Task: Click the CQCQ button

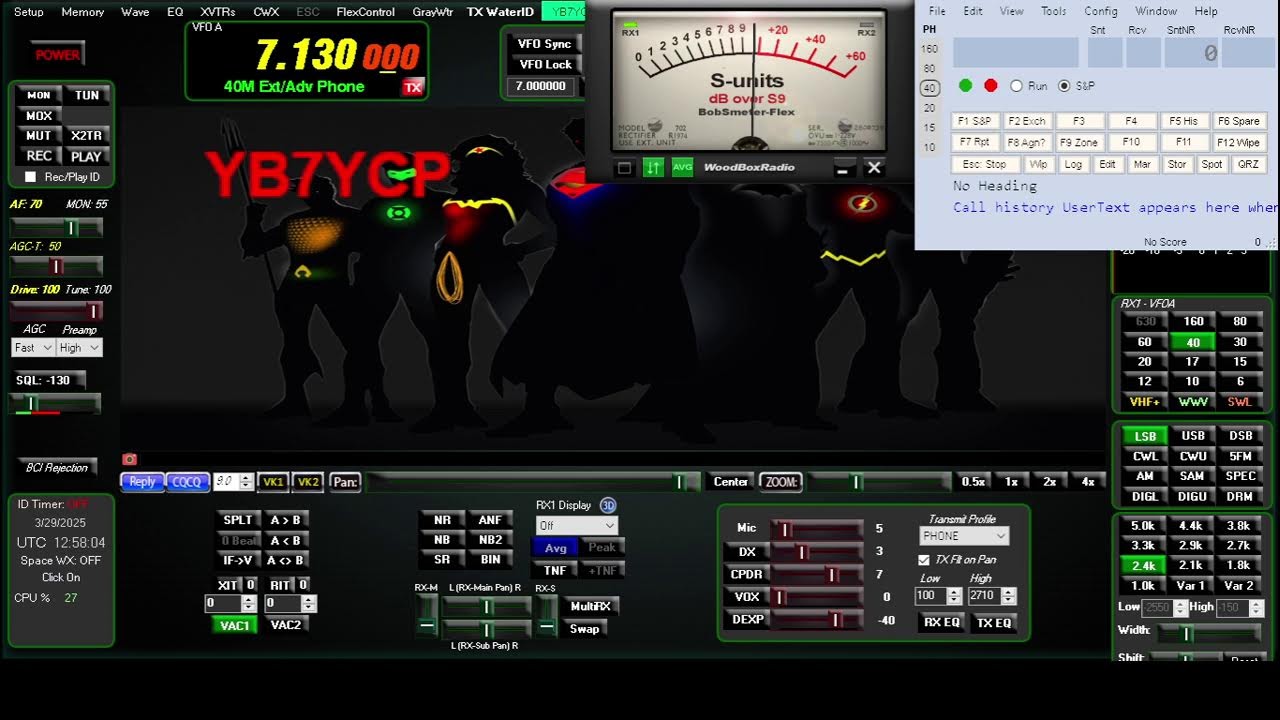Action: 187,482
